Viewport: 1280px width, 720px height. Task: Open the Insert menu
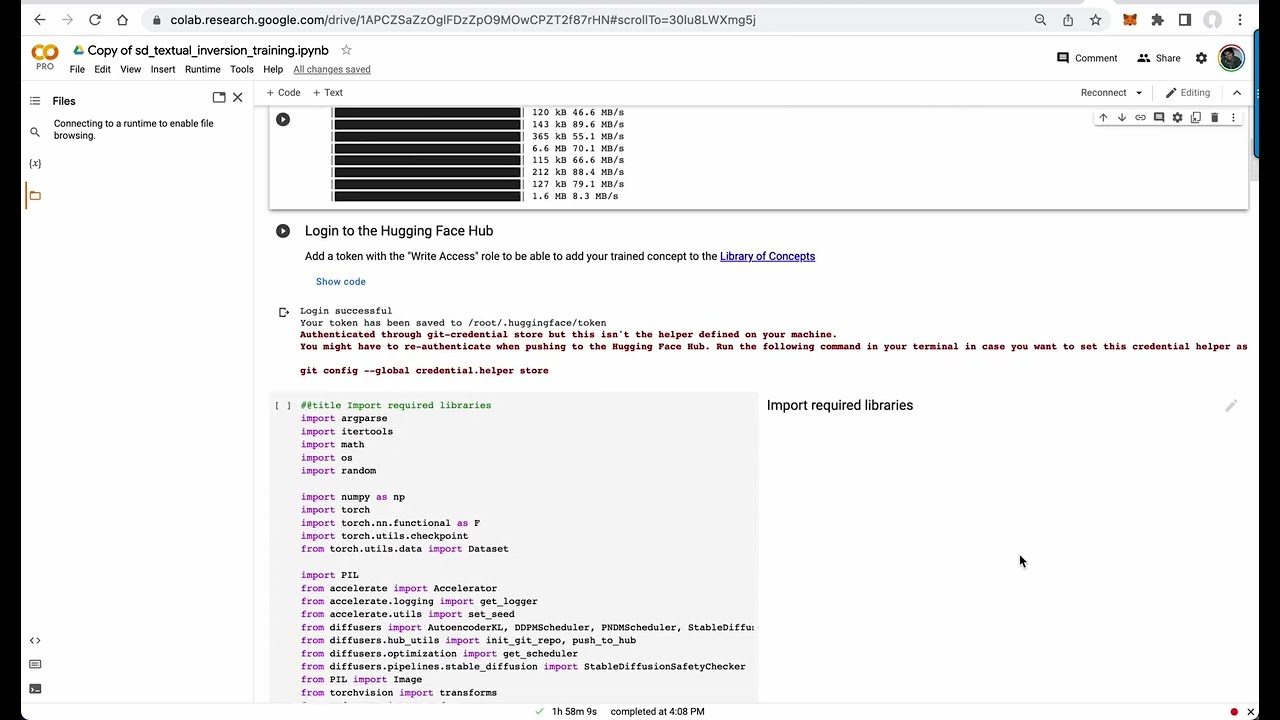163,69
